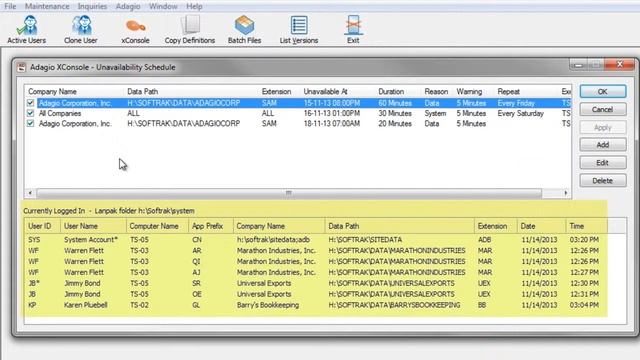Click the schedule Data Path column header
Viewport: 640px width, 360px height.
[x=142, y=92]
